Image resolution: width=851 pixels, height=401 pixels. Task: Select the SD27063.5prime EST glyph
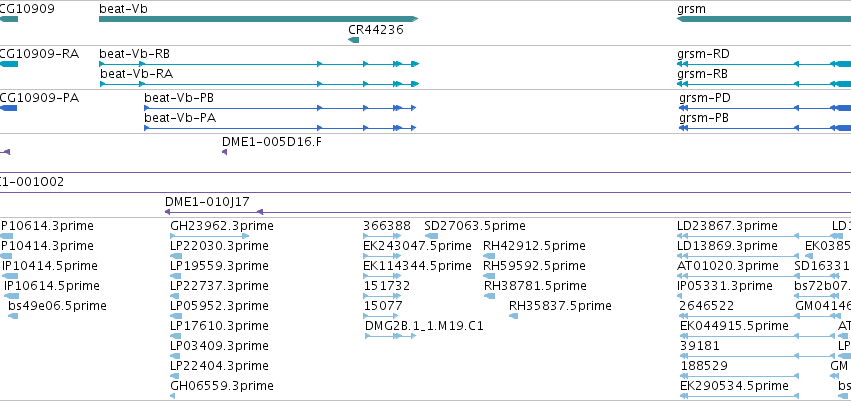click(x=431, y=236)
